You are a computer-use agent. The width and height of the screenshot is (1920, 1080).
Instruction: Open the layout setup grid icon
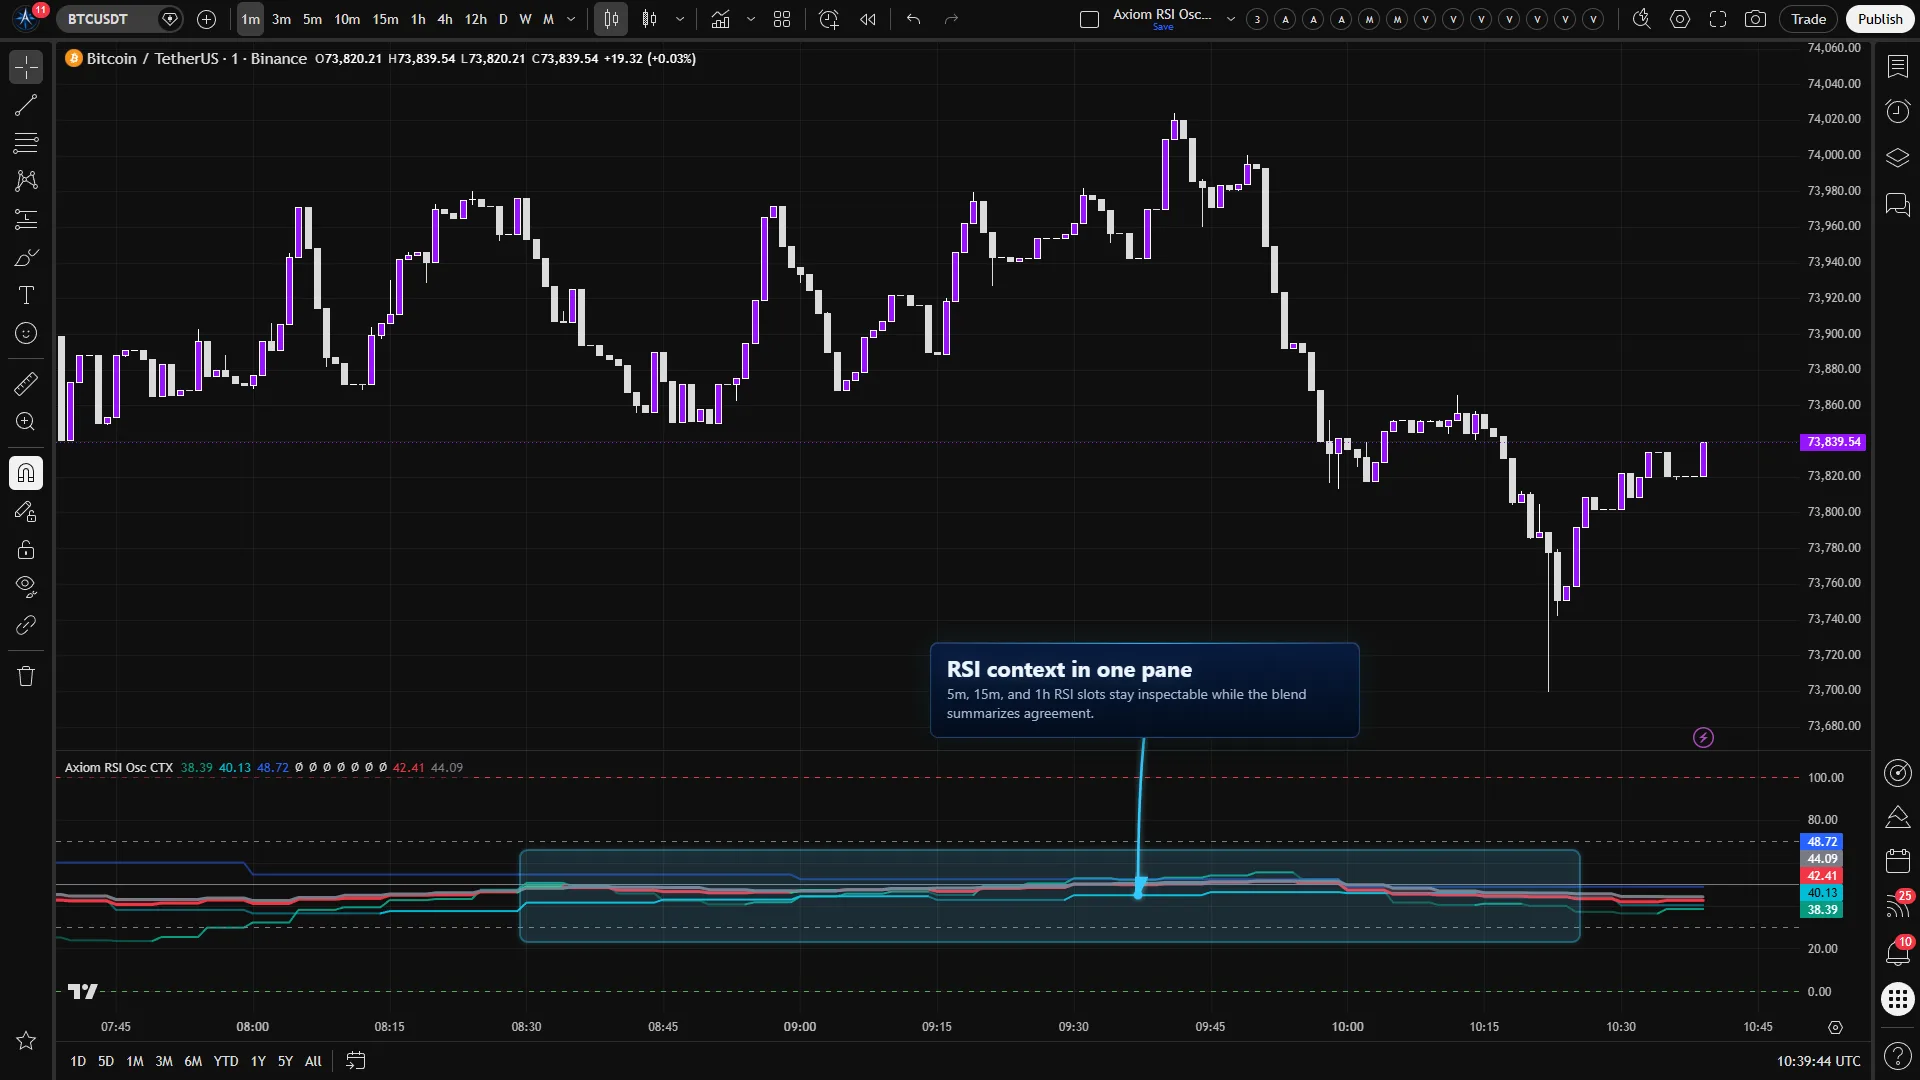(x=782, y=19)
